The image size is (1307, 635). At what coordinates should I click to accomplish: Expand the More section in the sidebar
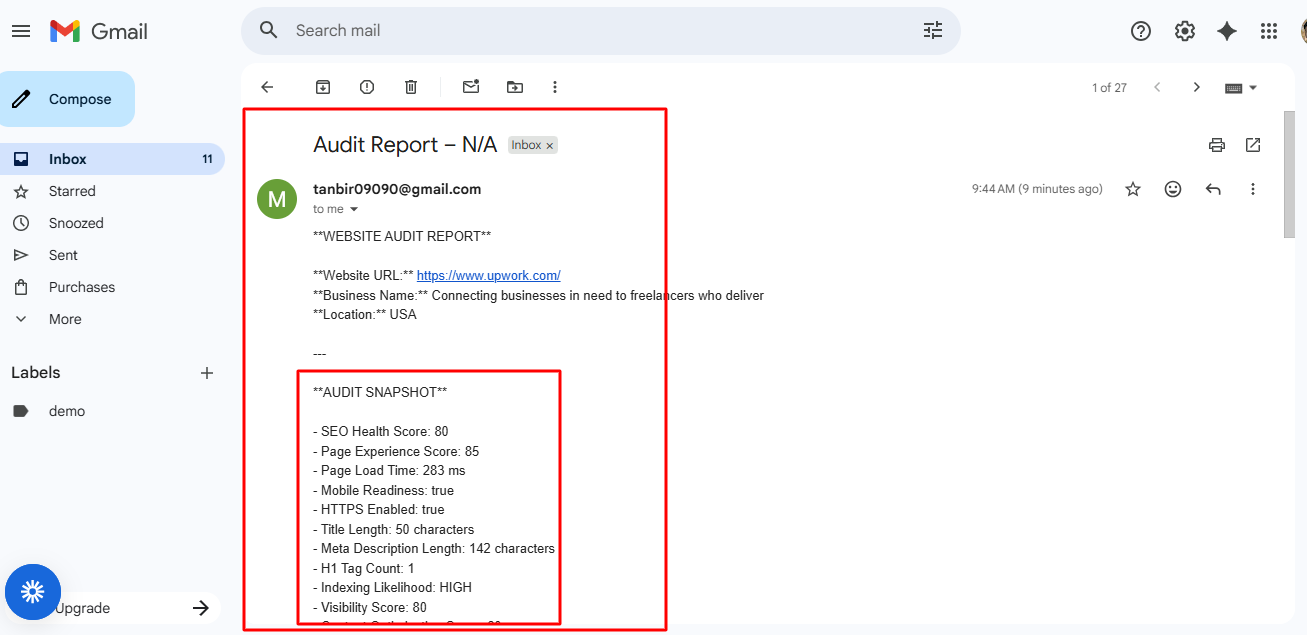[64, 318]
